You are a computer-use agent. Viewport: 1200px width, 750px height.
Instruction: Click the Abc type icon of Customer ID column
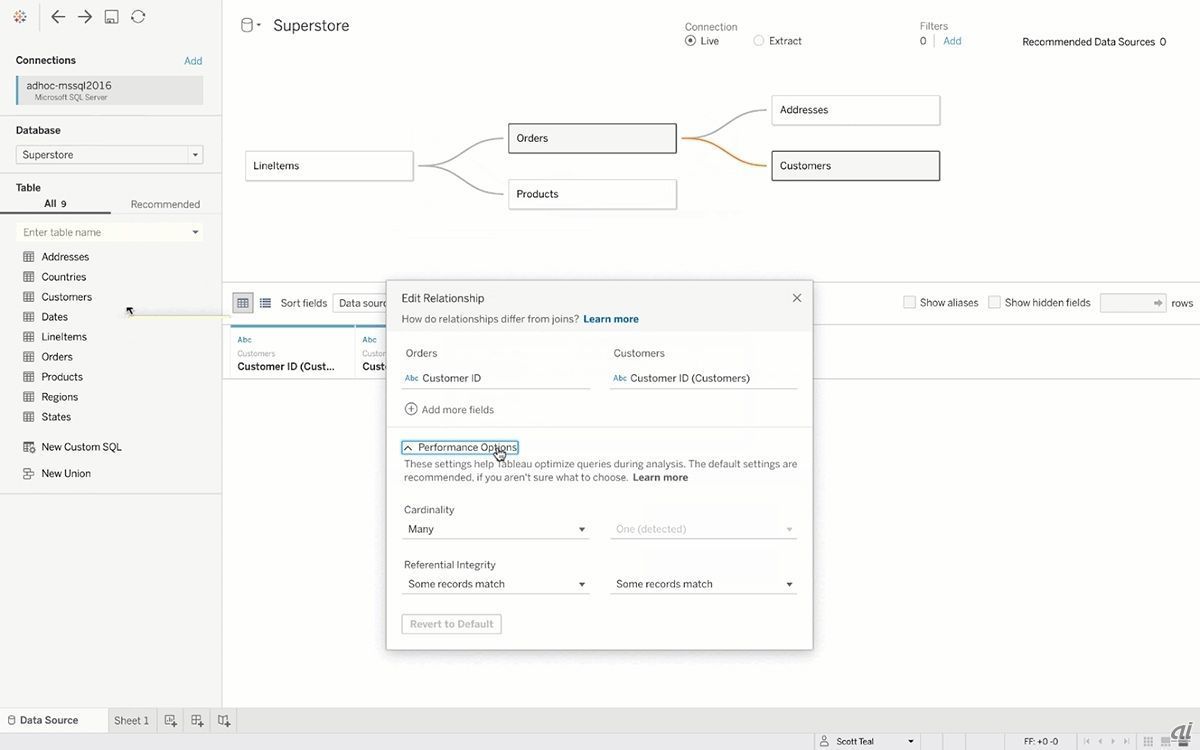click(245, 340)
